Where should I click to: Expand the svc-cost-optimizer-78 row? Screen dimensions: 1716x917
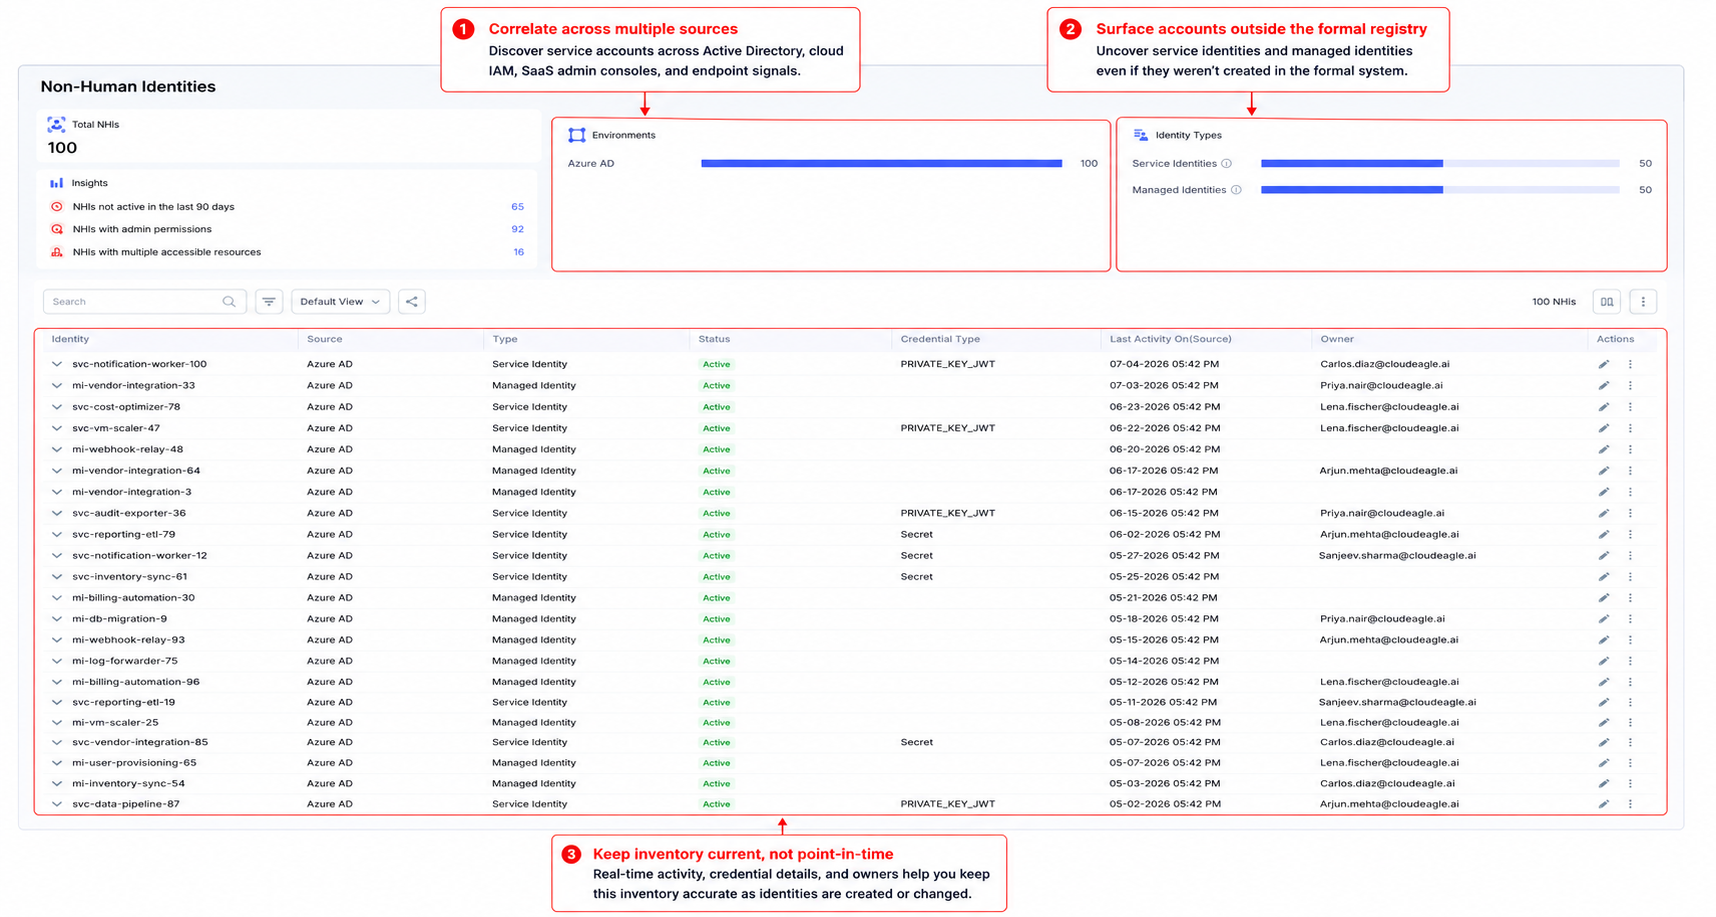[x=57, y=407]
